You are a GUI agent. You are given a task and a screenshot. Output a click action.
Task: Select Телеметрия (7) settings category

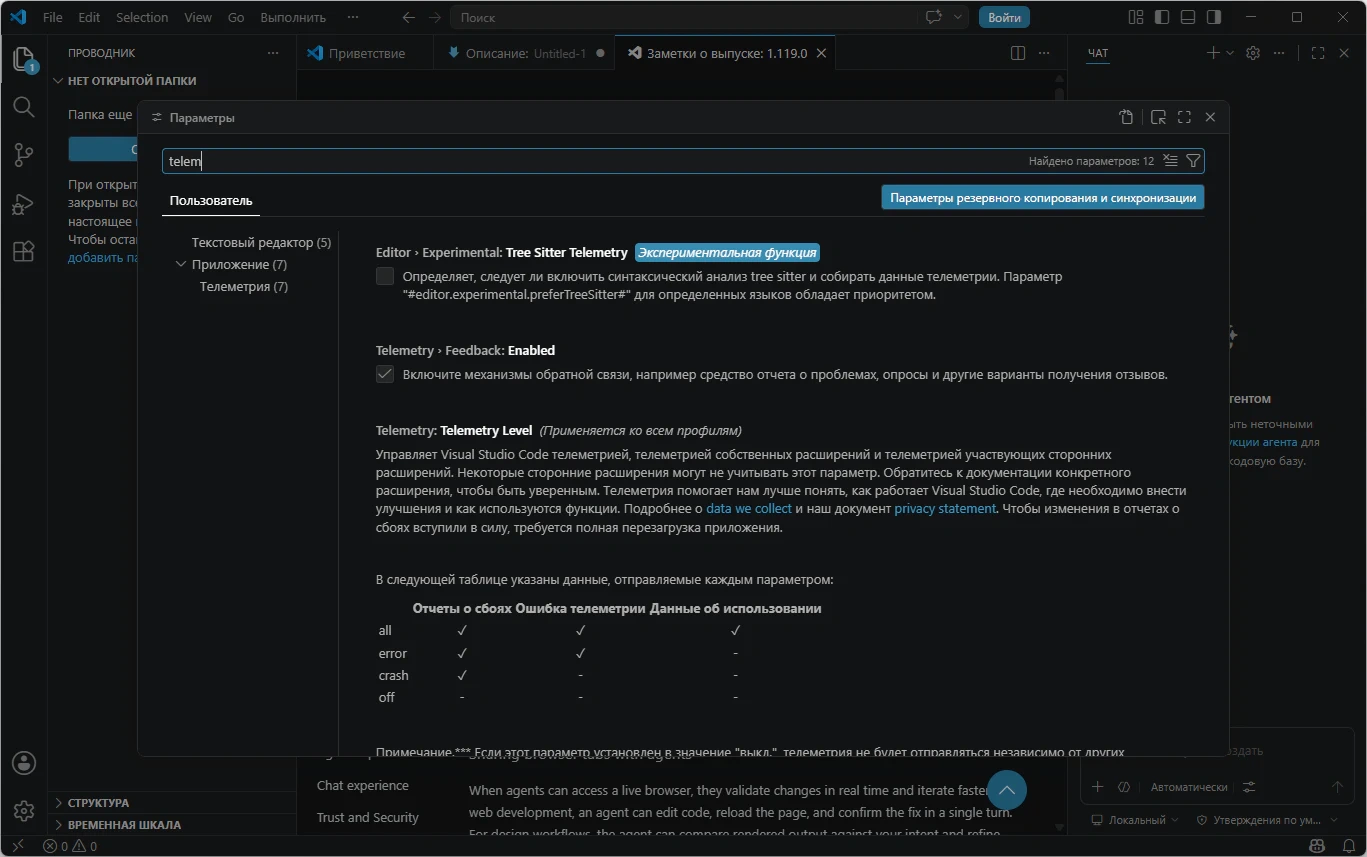coord(244,287)
